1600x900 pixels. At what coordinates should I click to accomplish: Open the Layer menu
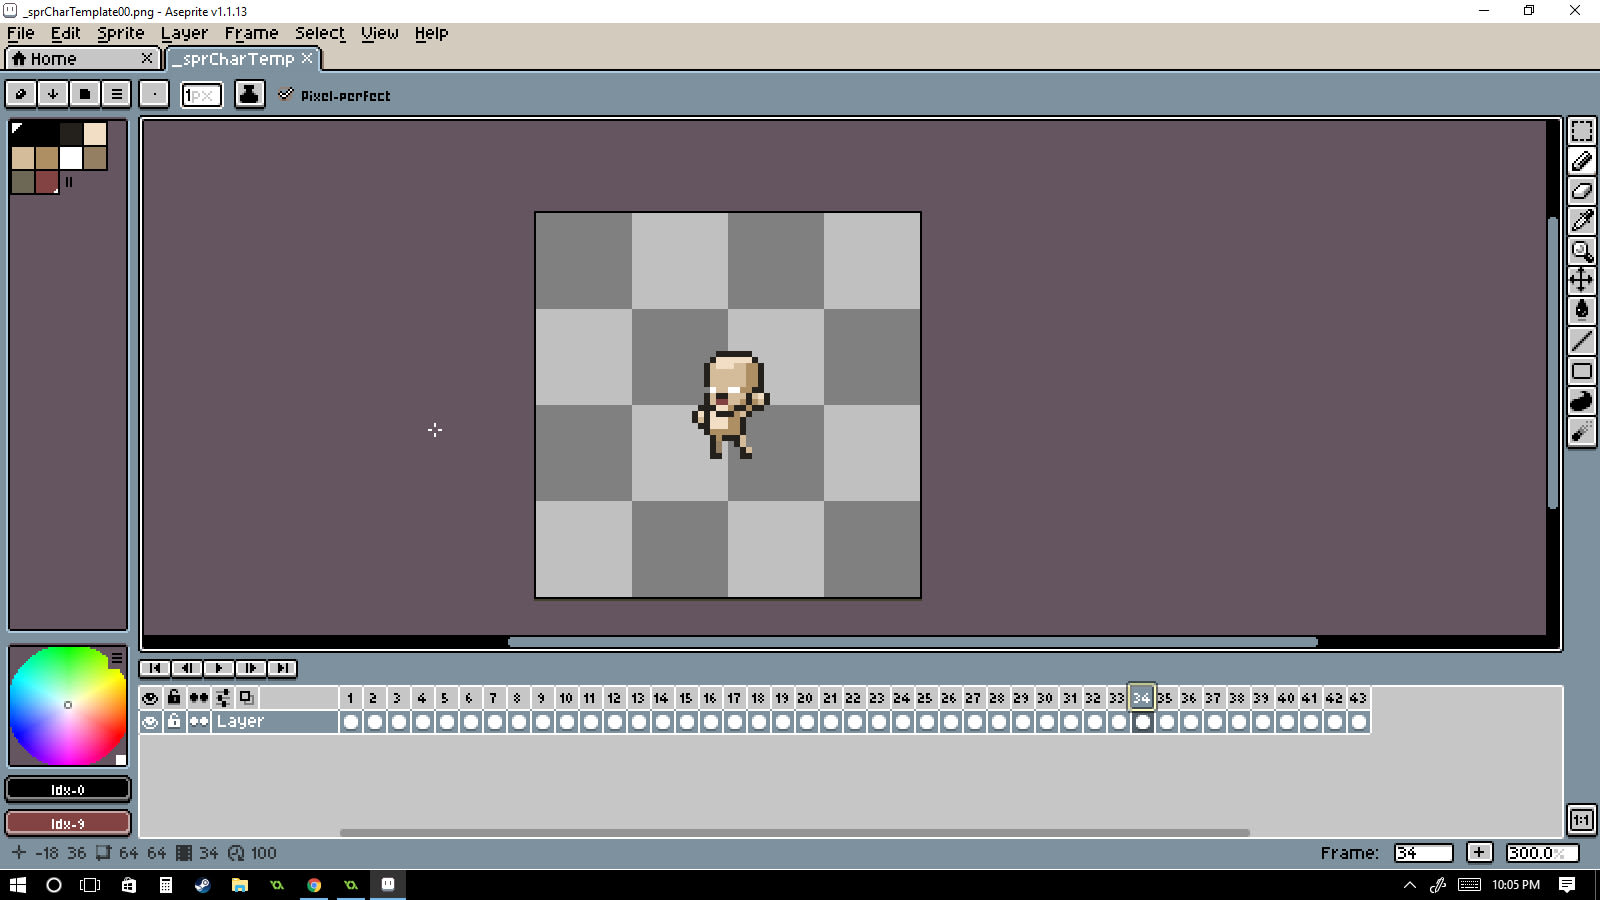pos(185,33)
